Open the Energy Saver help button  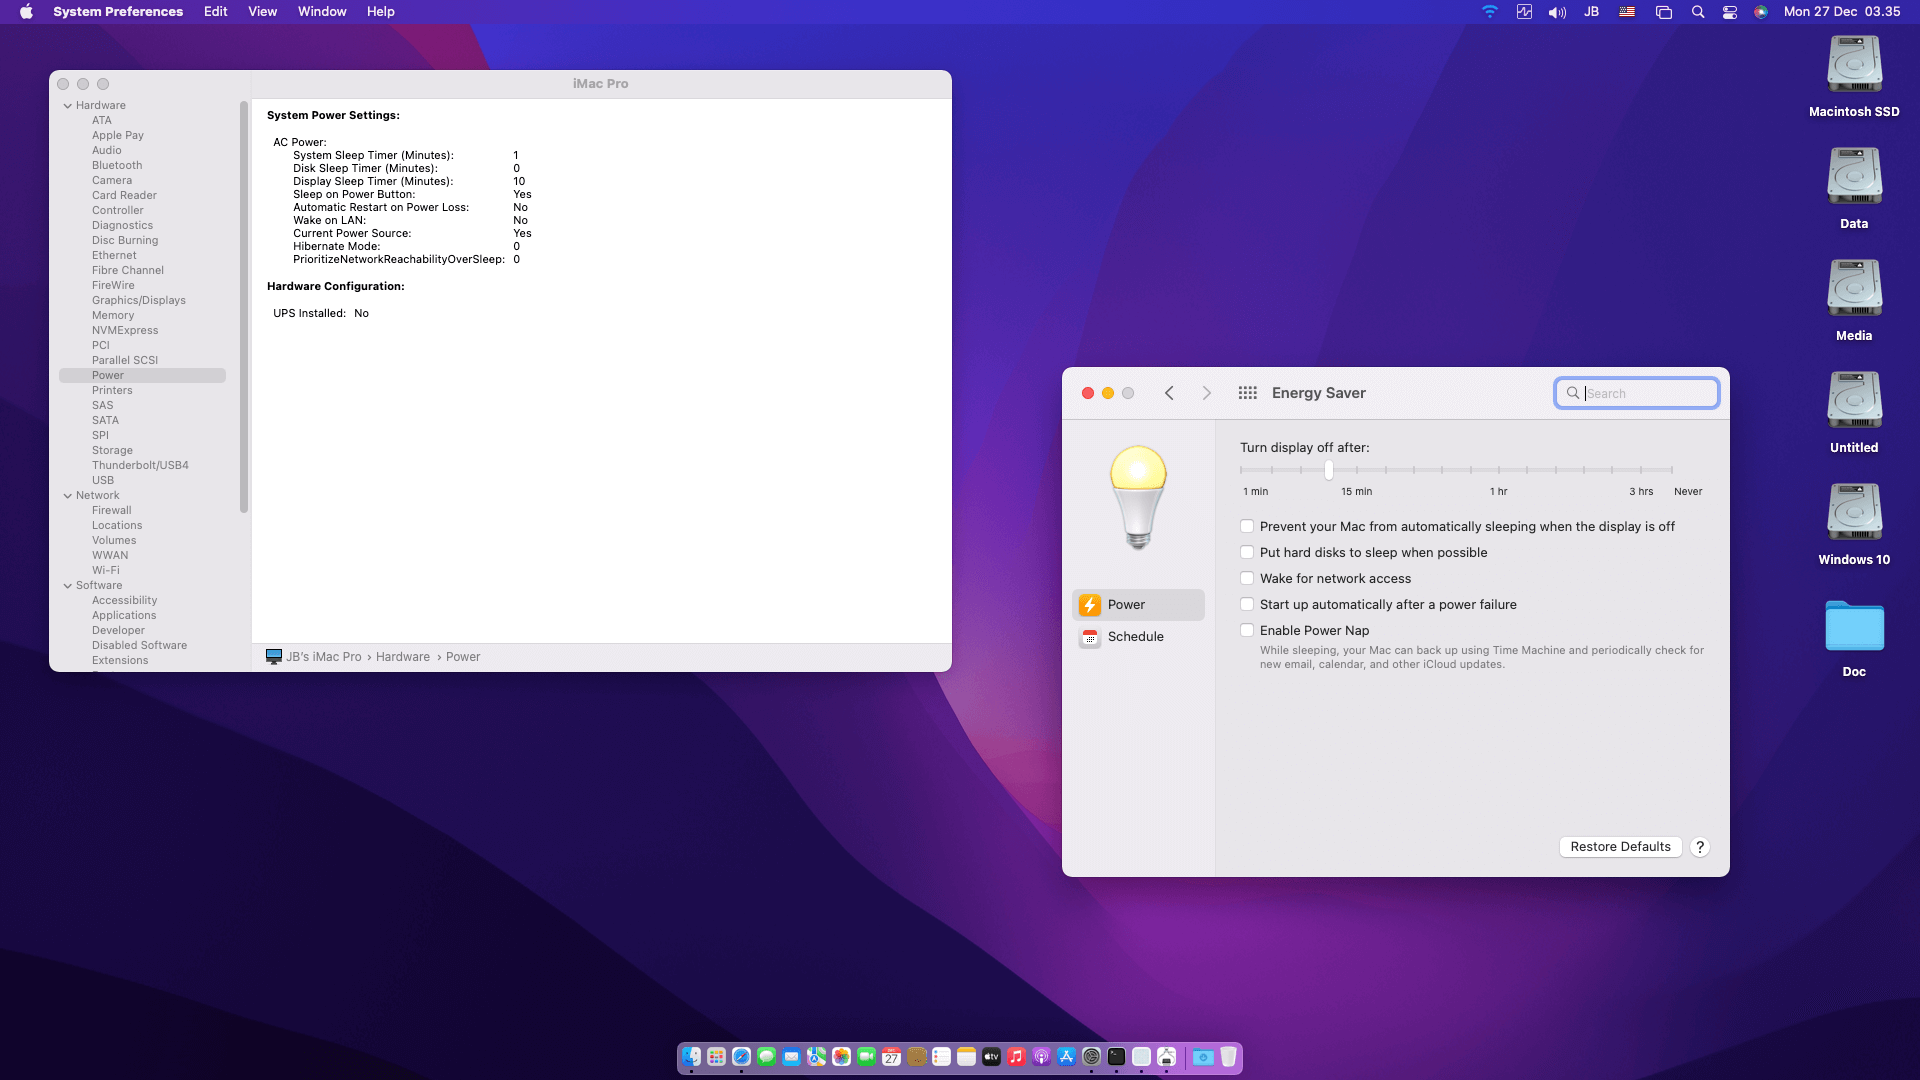[x=1699, y=847]
